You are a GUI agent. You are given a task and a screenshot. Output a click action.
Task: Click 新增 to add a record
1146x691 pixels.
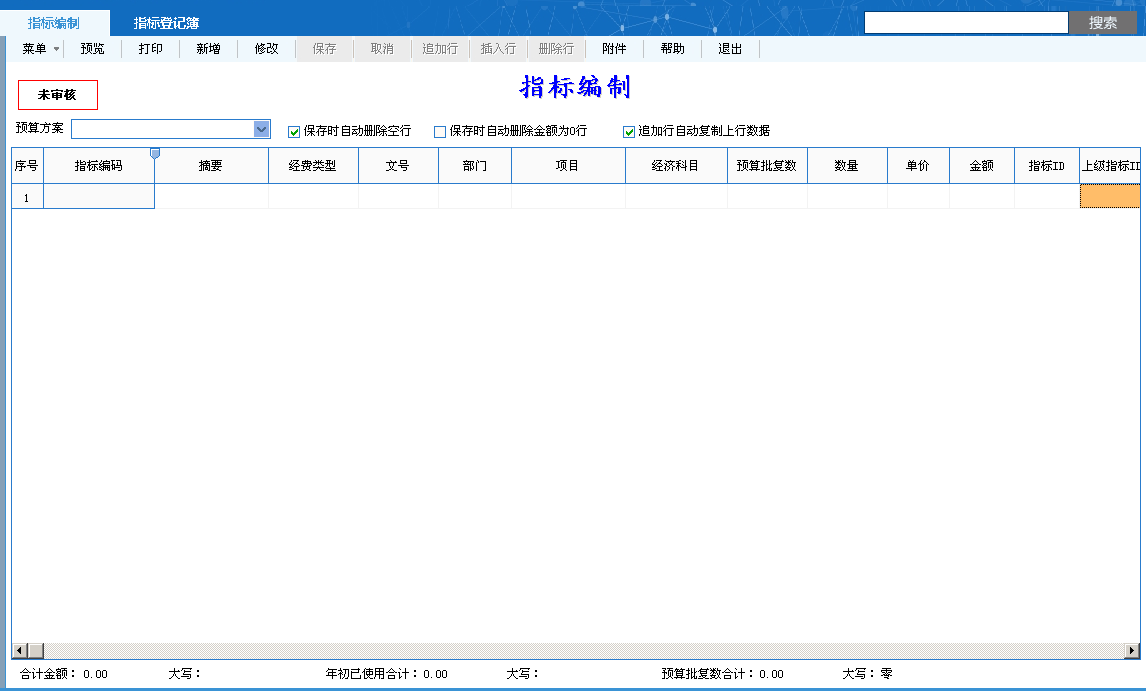(208, 49)
